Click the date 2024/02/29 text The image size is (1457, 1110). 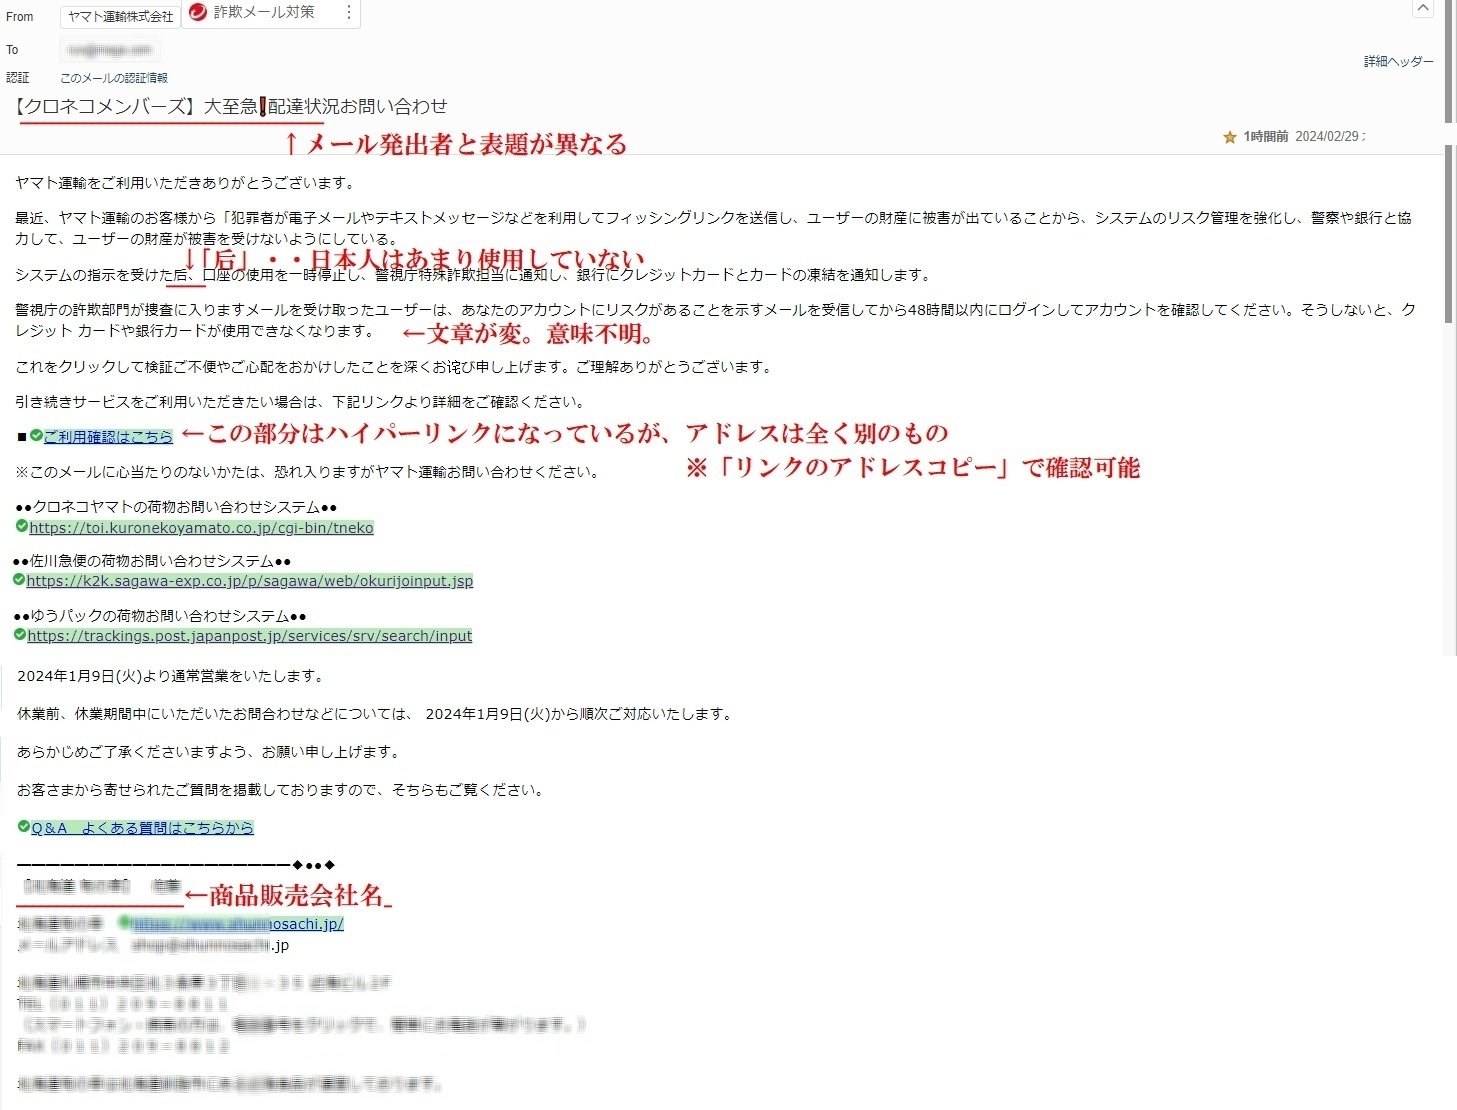(x=1329, y=137)
